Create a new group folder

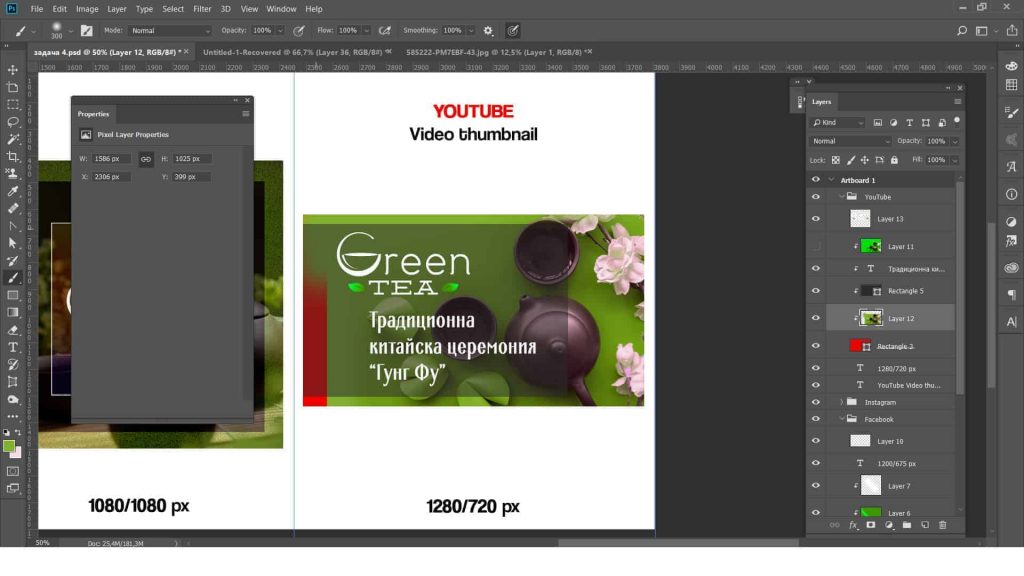tap(906, 525)
